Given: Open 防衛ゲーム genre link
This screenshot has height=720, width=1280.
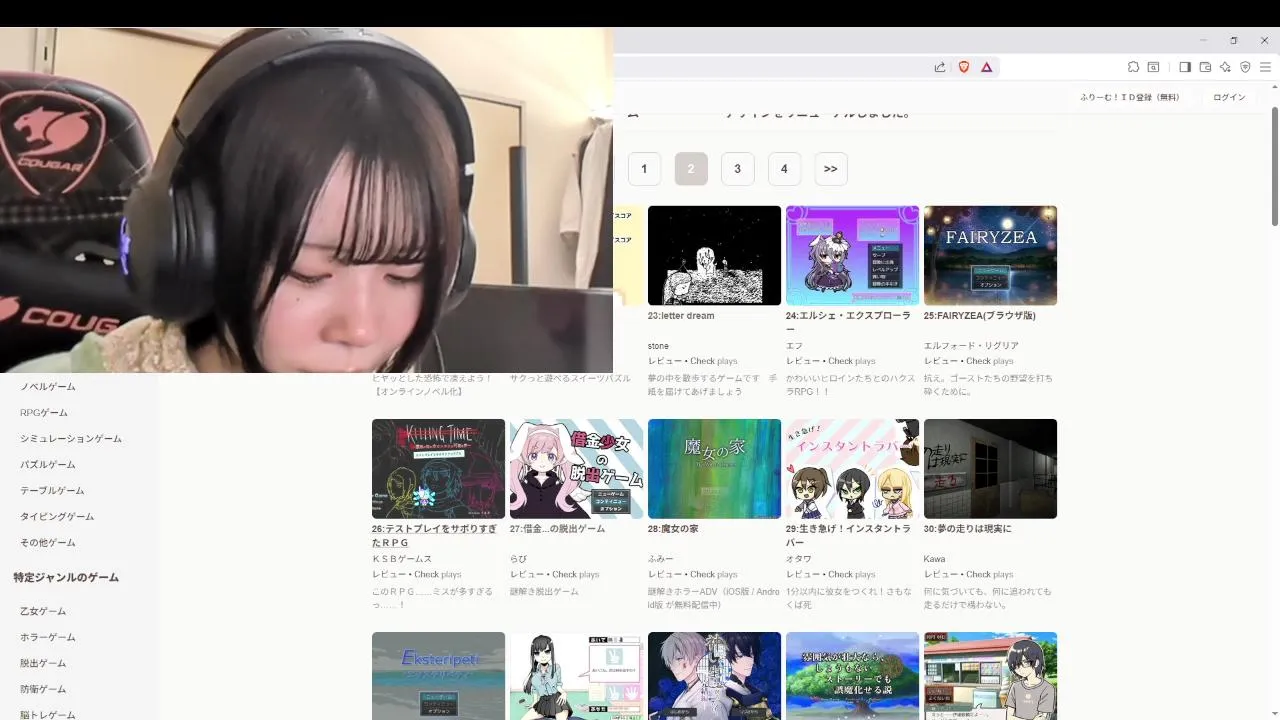Looking at the screenshot, I should (x=43, y=689).
